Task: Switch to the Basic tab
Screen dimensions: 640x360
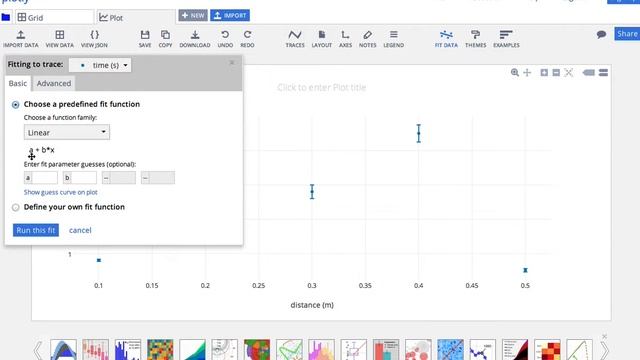Action: tap(18, 83)
